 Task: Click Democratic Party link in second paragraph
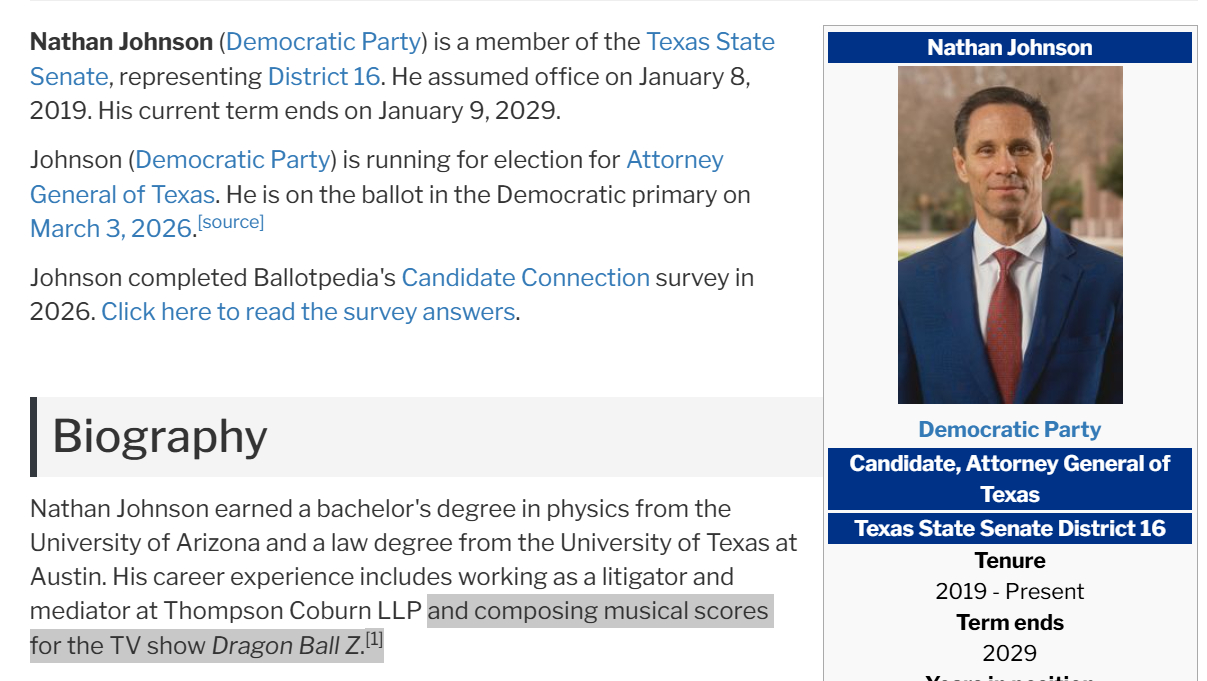pyautogui.click(x=232, y=160)
